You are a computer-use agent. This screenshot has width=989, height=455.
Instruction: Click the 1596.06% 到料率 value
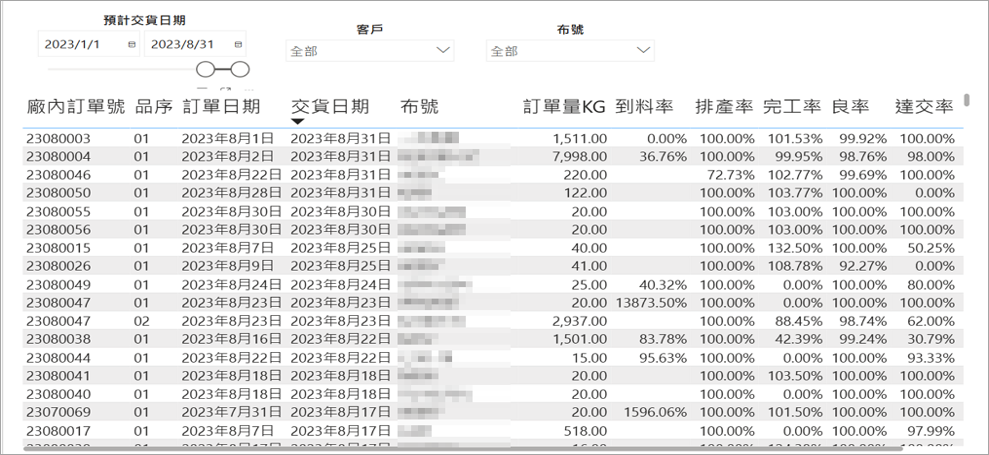[x=655, y=413]
